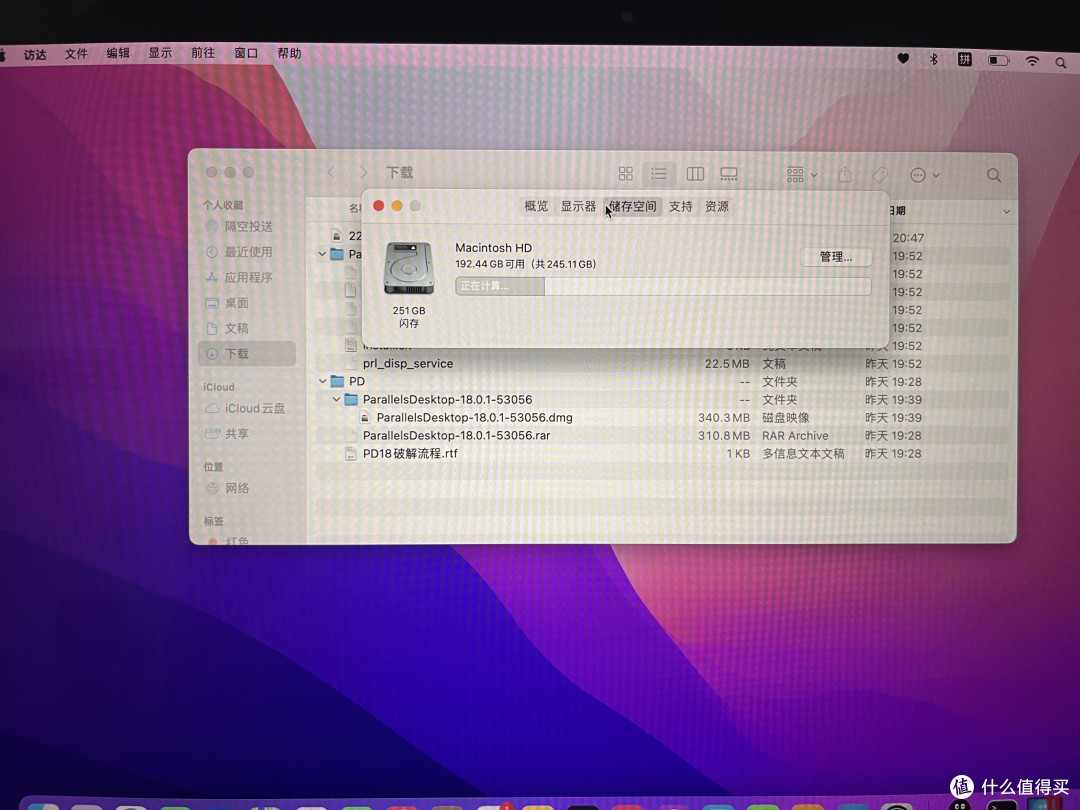Open the 窗口 menu
Viewport: 1080px width, 810px height.
click(x=245, y=53)
